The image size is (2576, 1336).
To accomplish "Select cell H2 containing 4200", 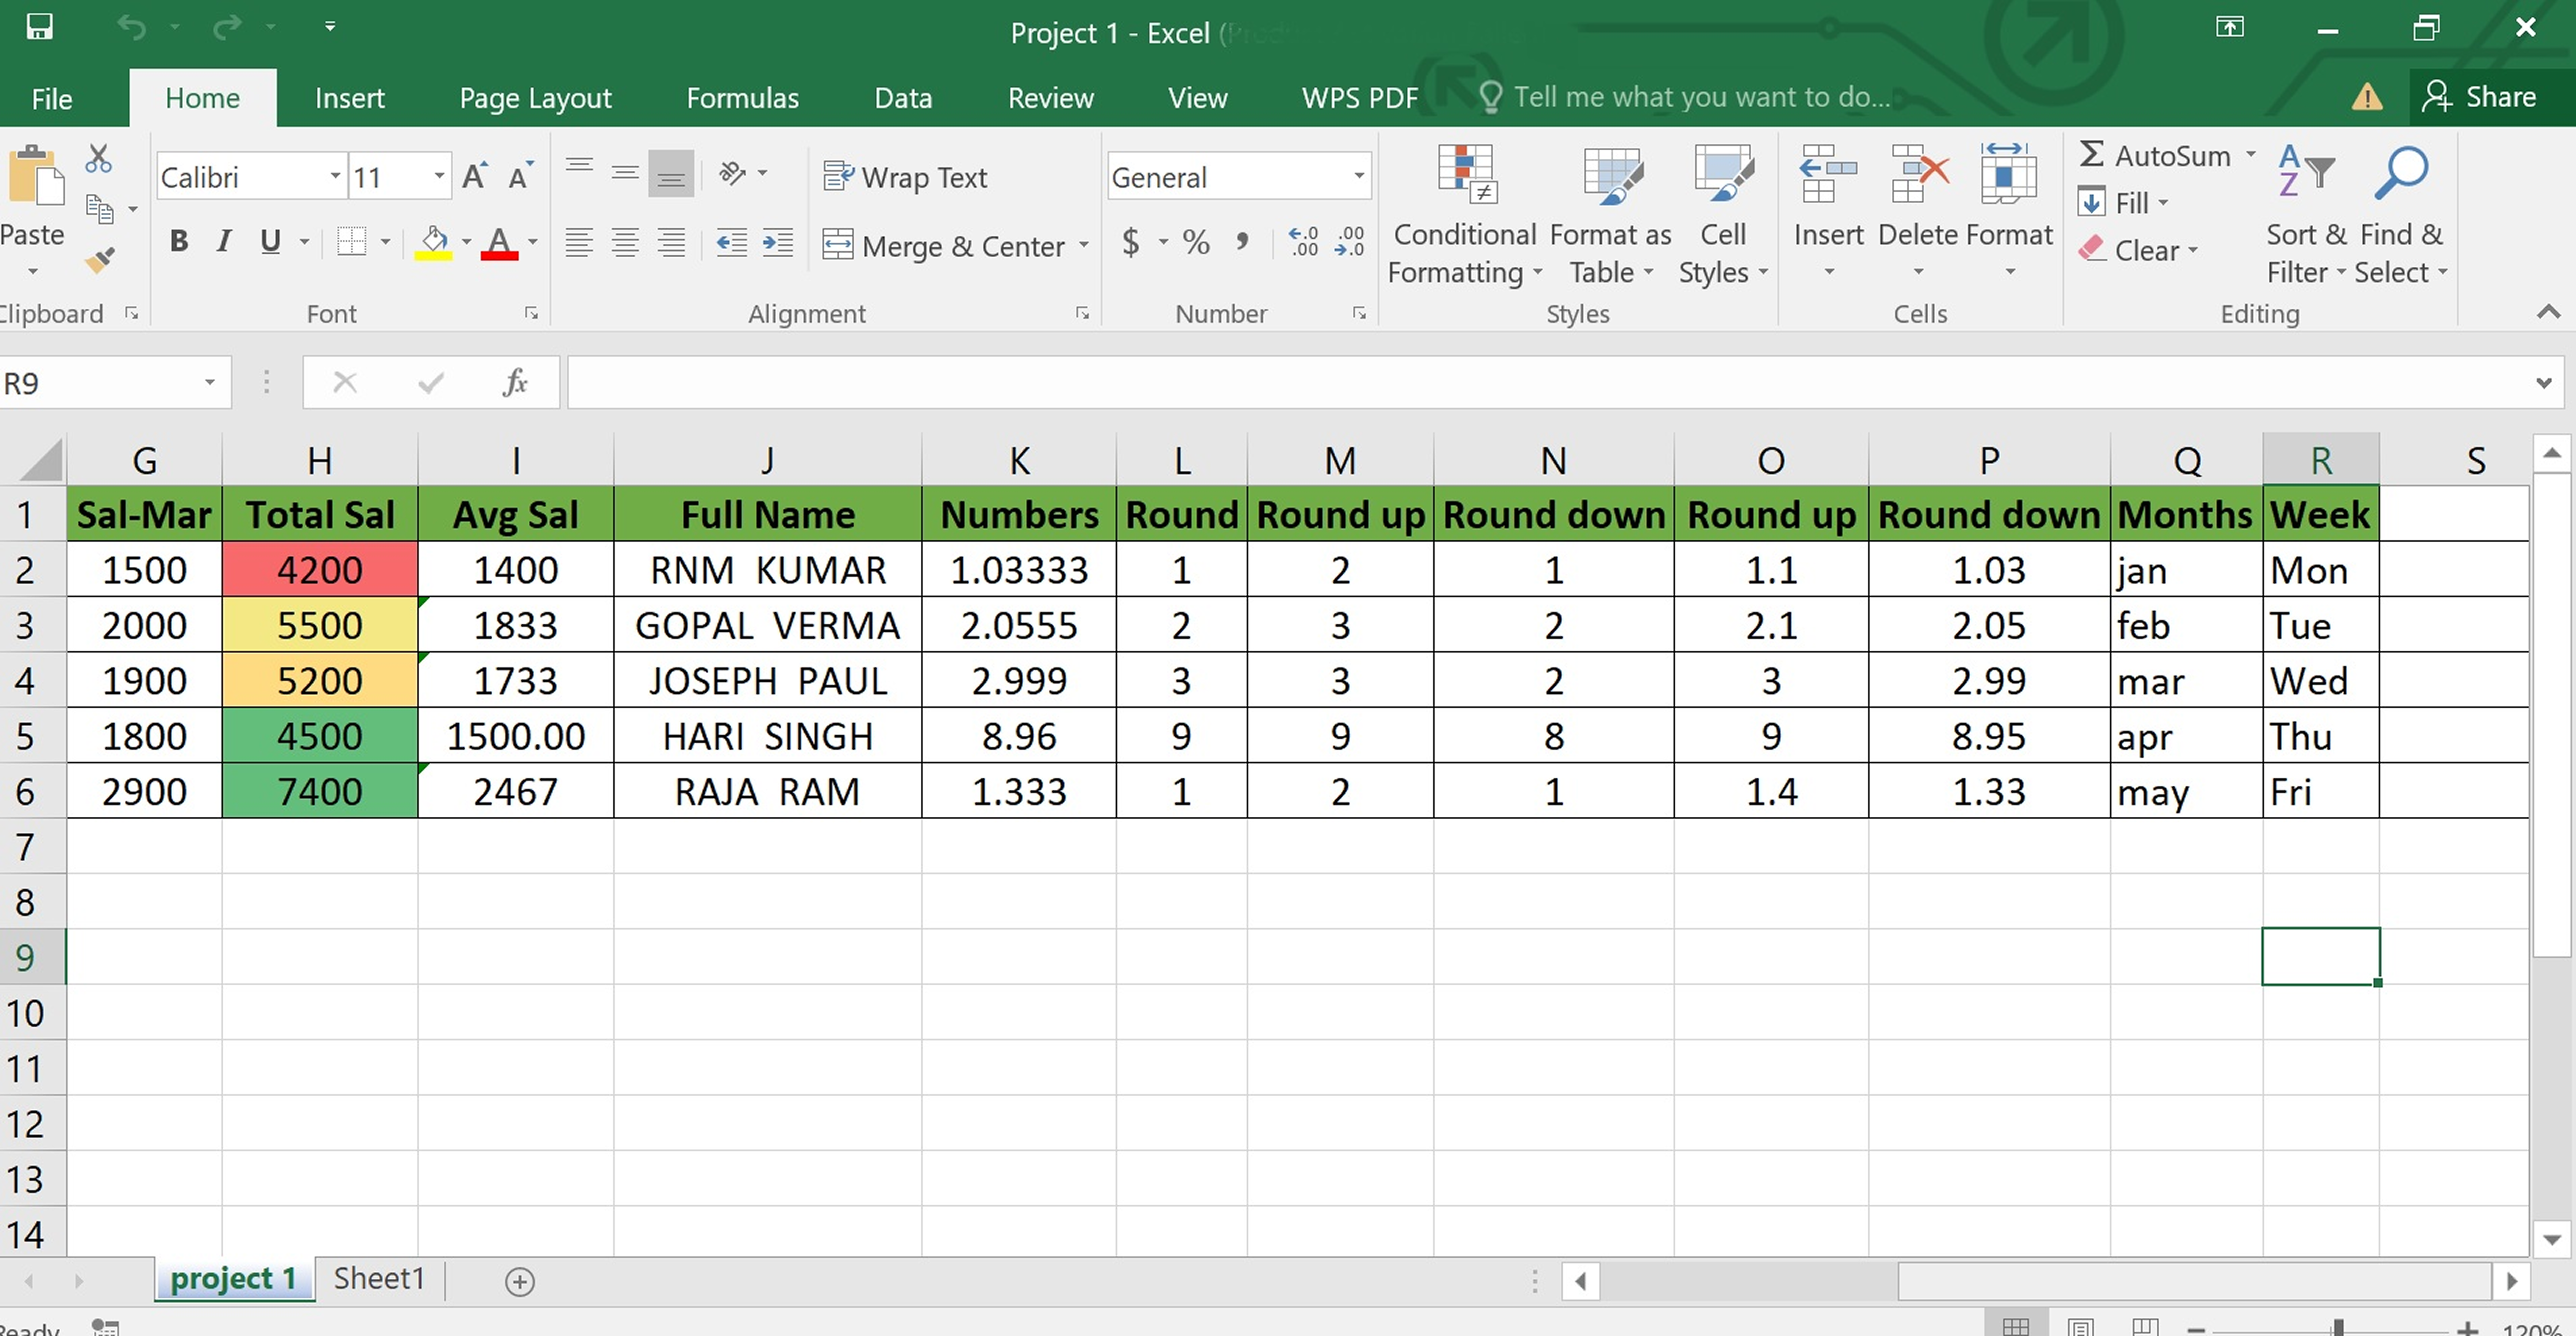I will (x=320, y=569).
